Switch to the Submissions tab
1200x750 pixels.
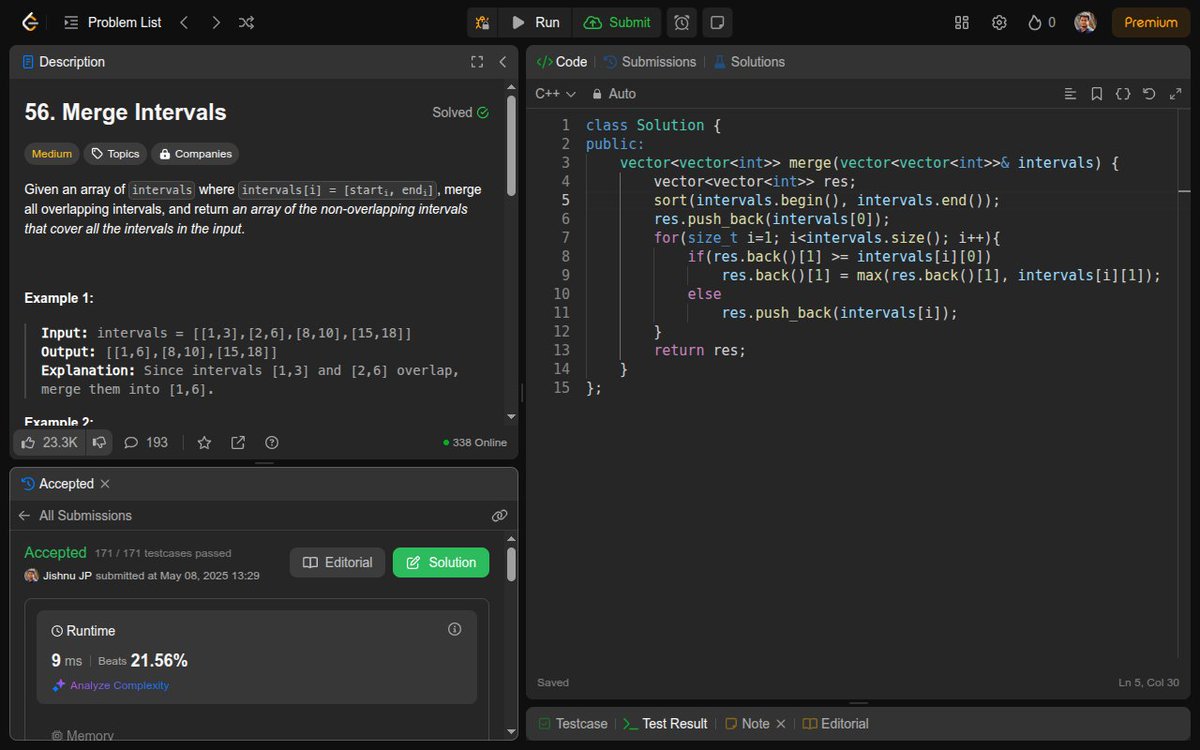point(650,62)
